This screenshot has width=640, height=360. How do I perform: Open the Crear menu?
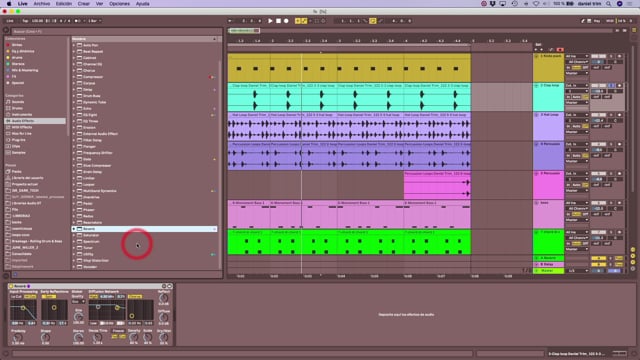pyautogui.click(x=84, y=4)
